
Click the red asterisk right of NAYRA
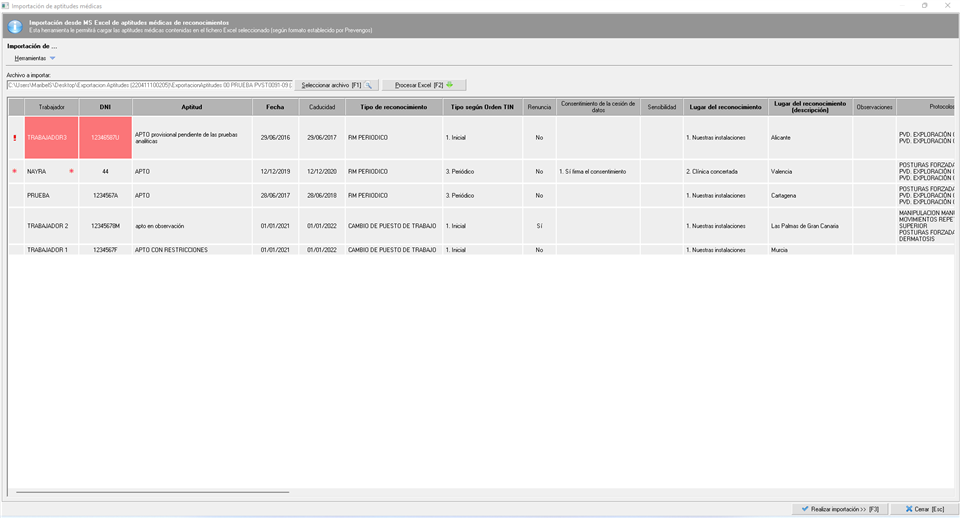(71, 171)
